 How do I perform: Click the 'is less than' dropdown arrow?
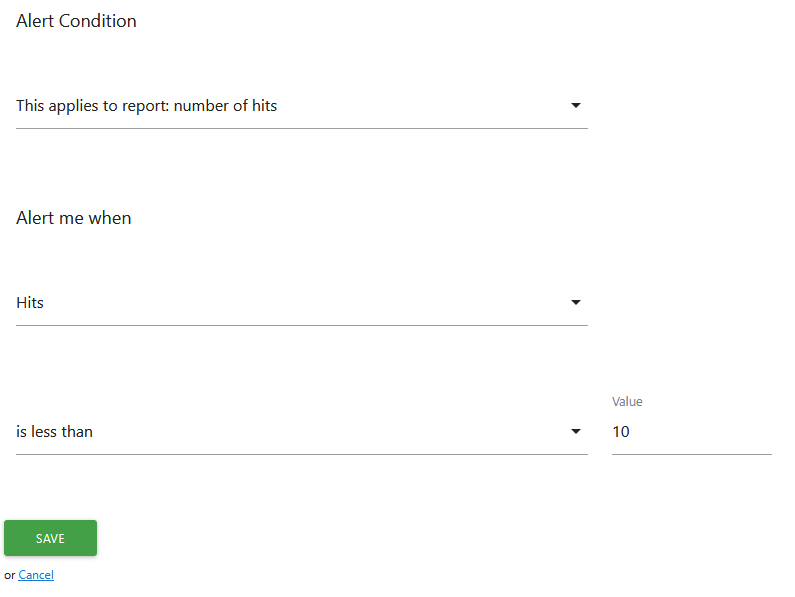click(576, 432)
